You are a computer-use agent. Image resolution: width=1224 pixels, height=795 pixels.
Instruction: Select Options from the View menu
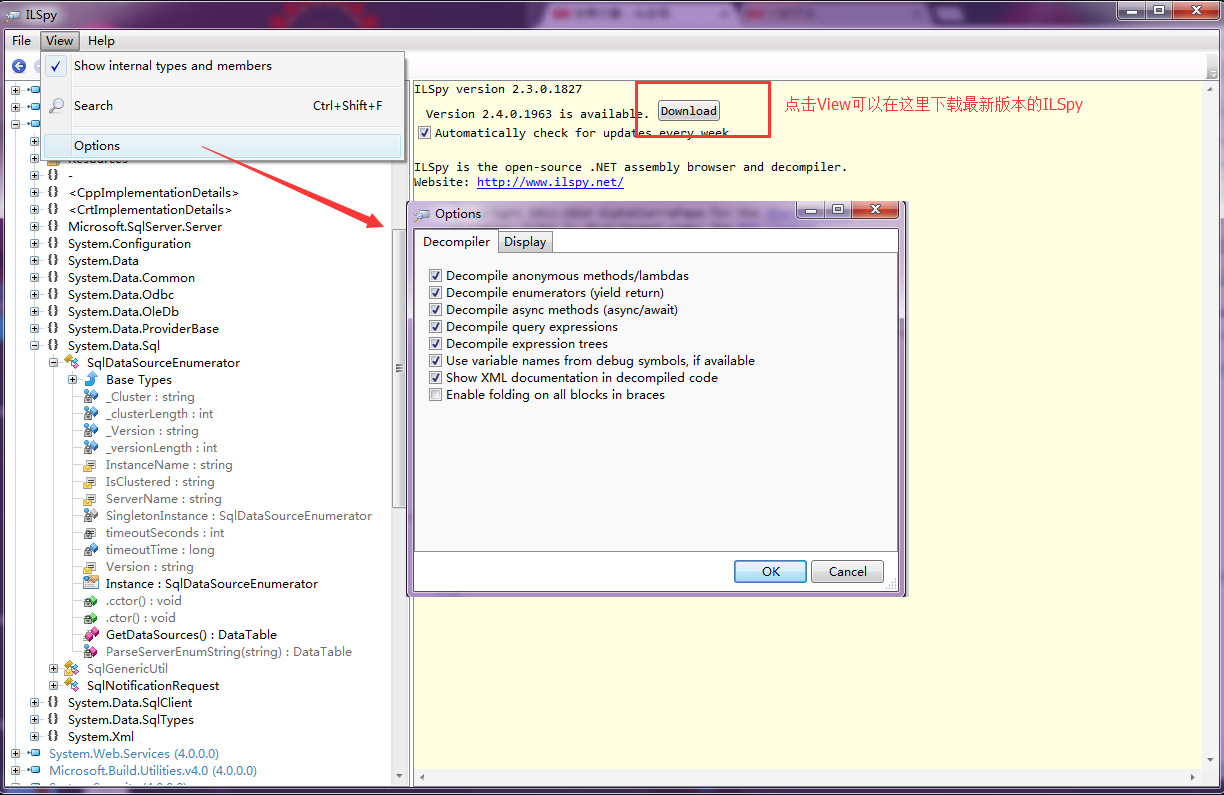[224, 146]
